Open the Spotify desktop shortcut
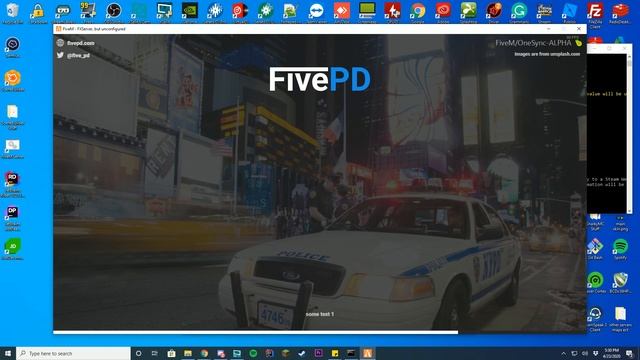Screen dimensions: 640x360 [620, 249]
